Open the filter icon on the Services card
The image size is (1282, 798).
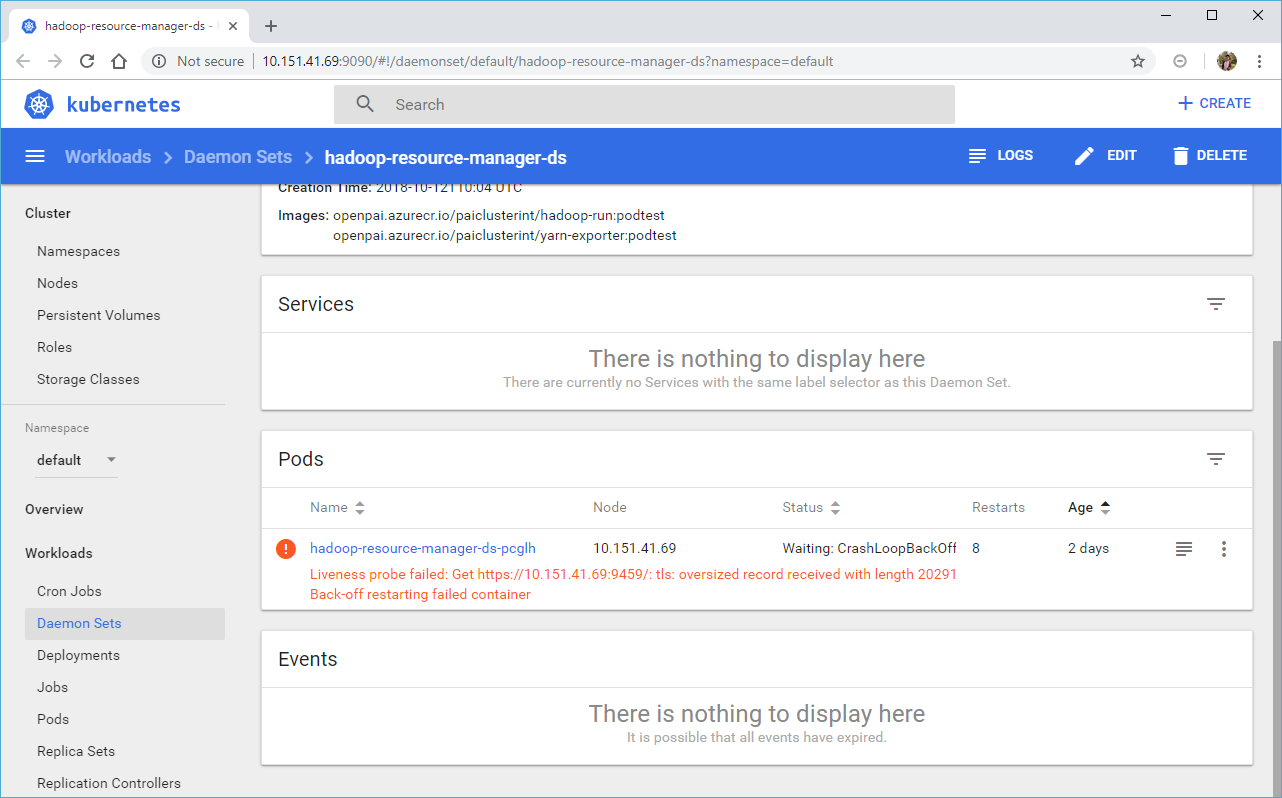coord(1216,304)
